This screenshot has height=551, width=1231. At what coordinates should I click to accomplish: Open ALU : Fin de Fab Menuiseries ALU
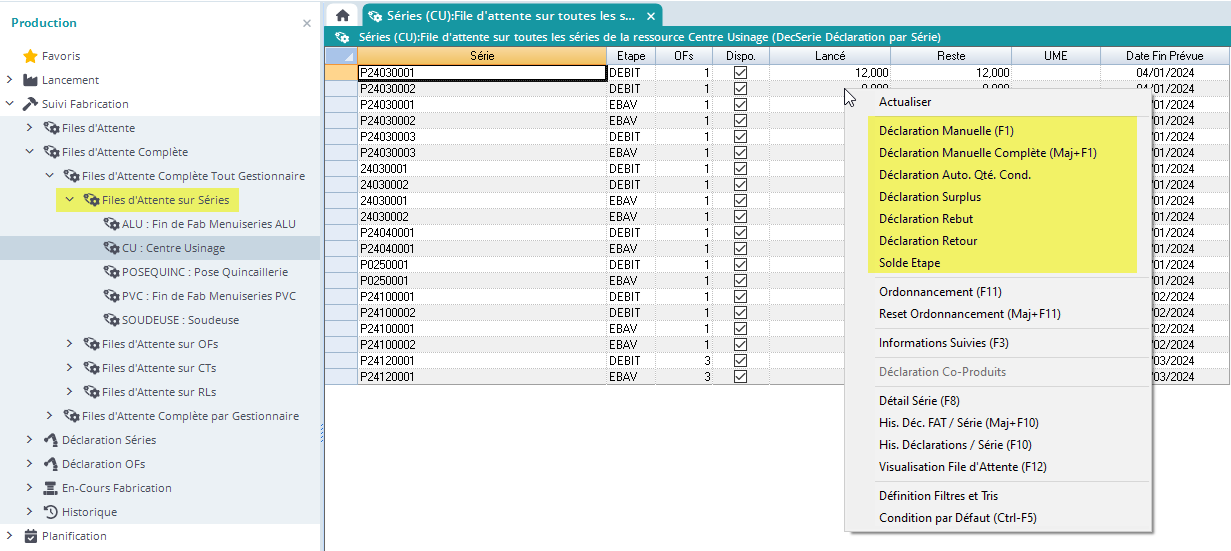[208, 224]
